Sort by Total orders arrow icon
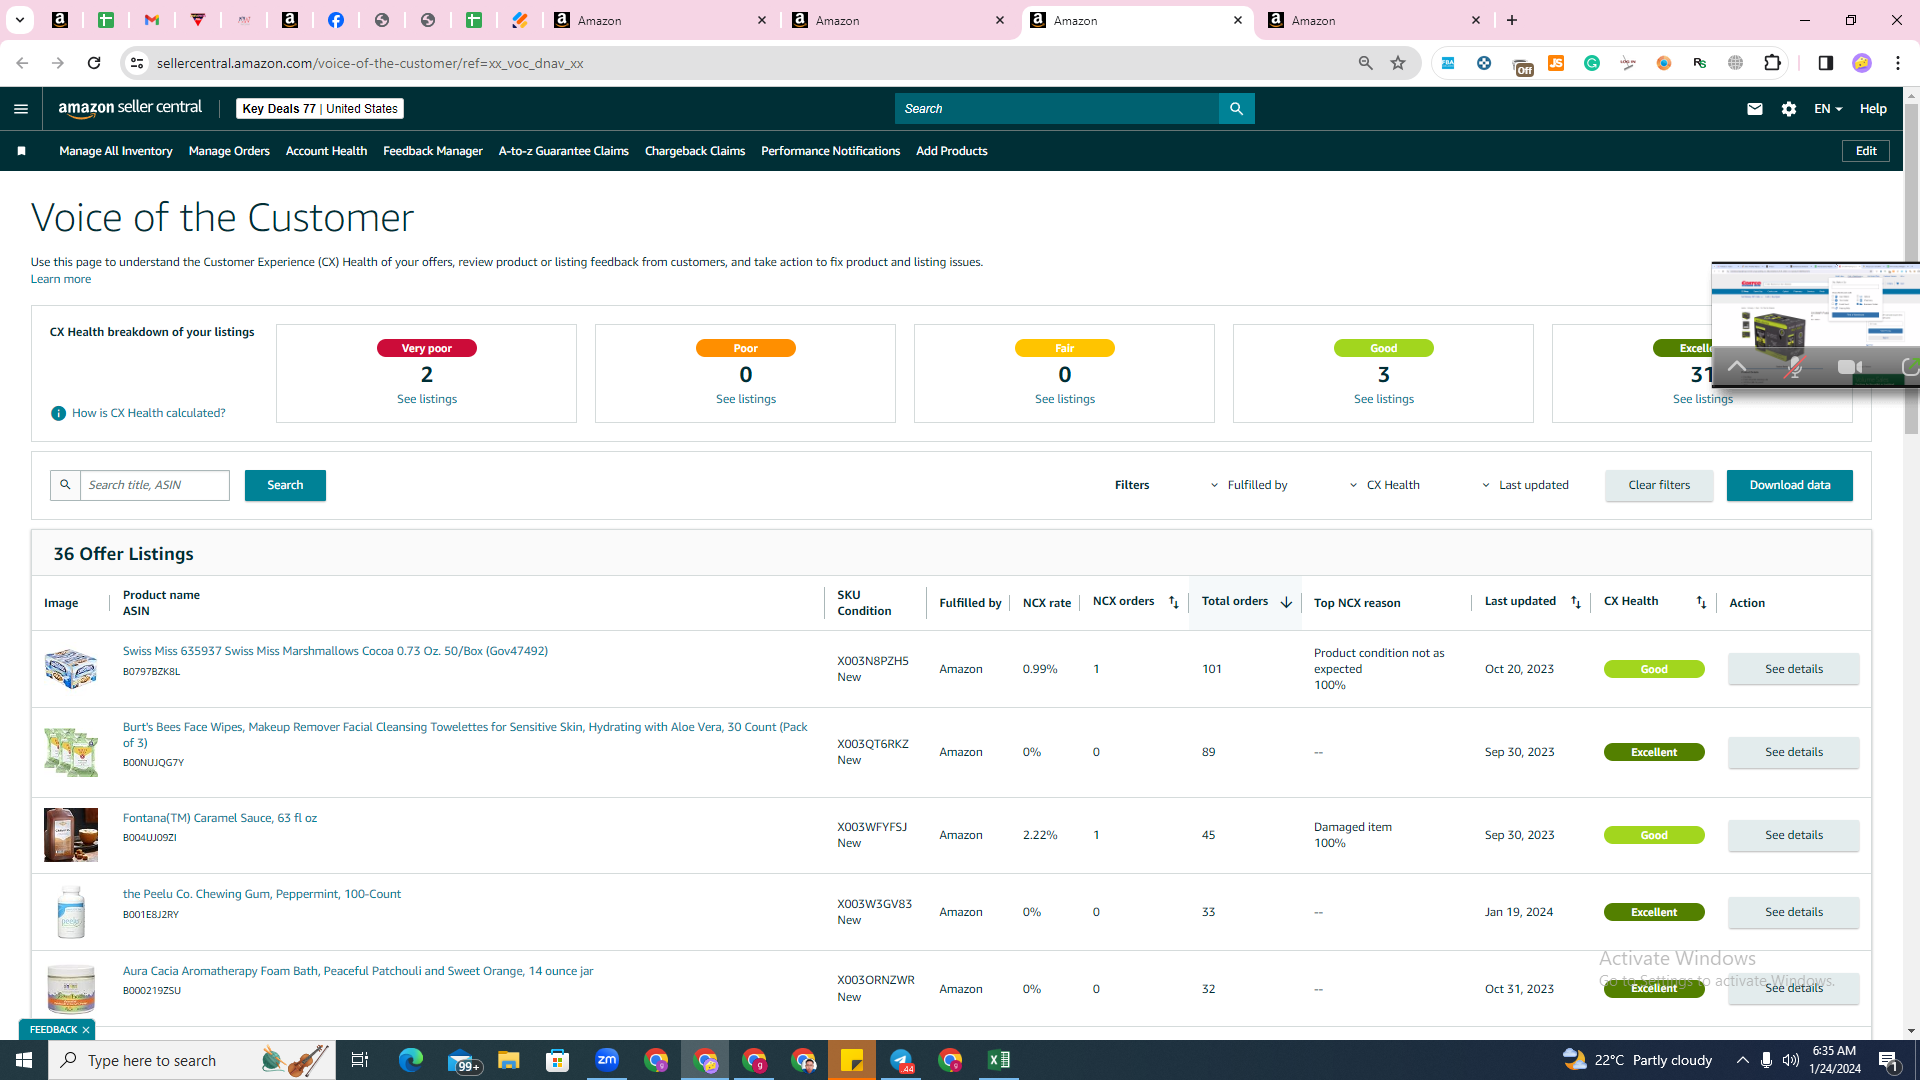The width and height of the screenshot is (1920, 1080). point(1286,602)
